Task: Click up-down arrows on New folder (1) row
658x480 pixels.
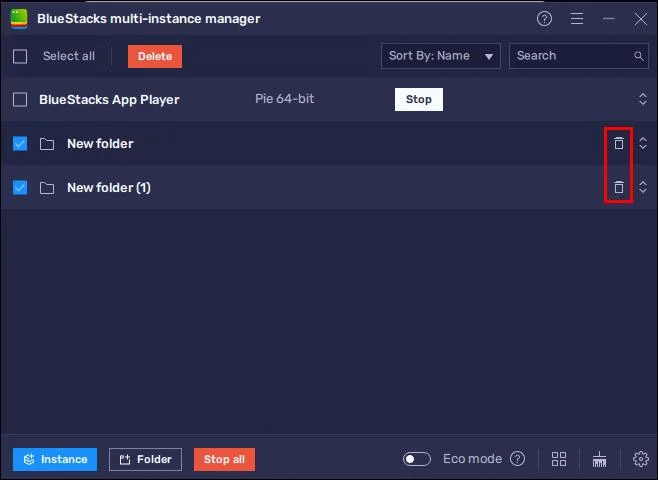Action: point(642,187)
